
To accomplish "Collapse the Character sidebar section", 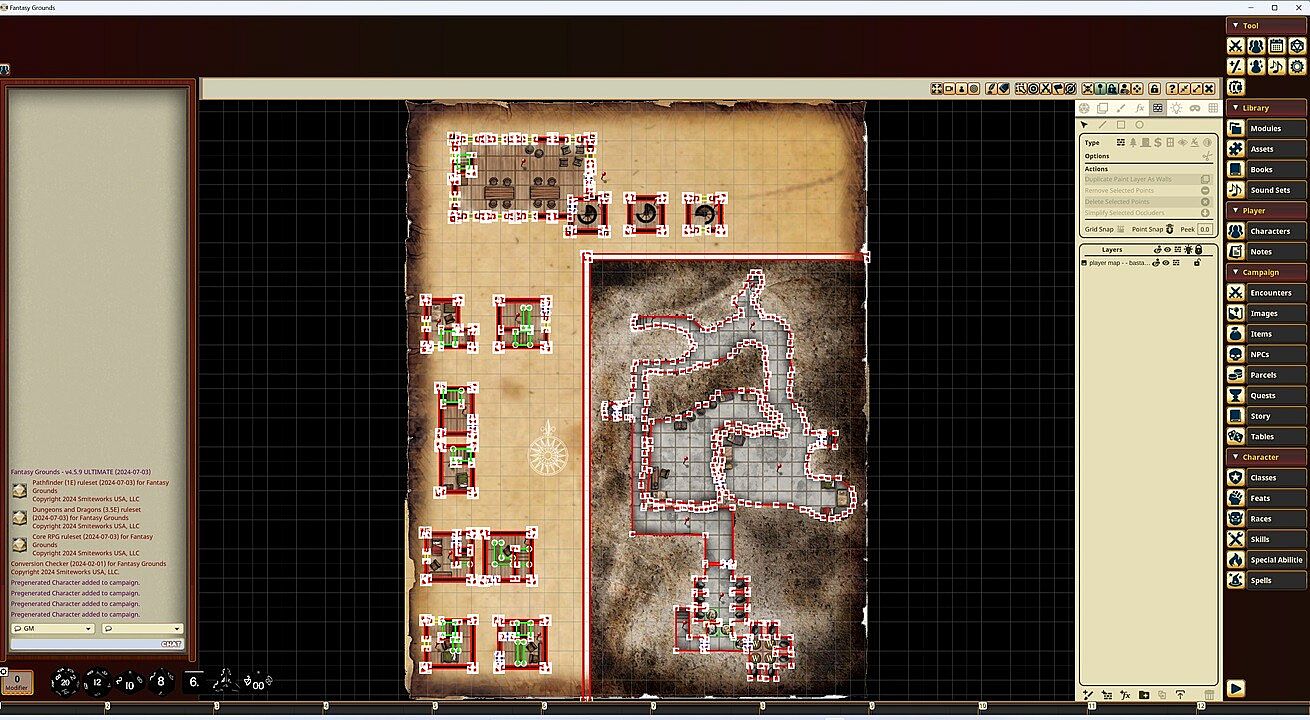I will pos(1235,457).
